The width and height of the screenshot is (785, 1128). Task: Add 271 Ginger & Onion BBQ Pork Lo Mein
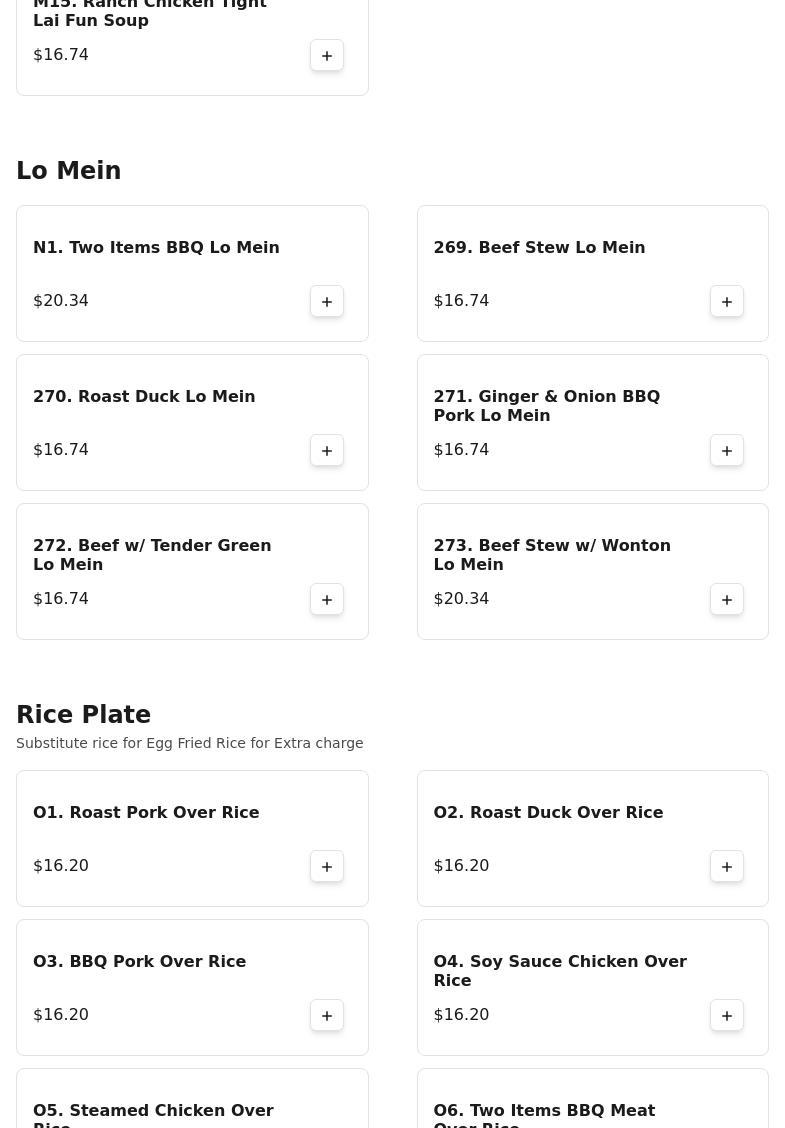pos(727,451)
